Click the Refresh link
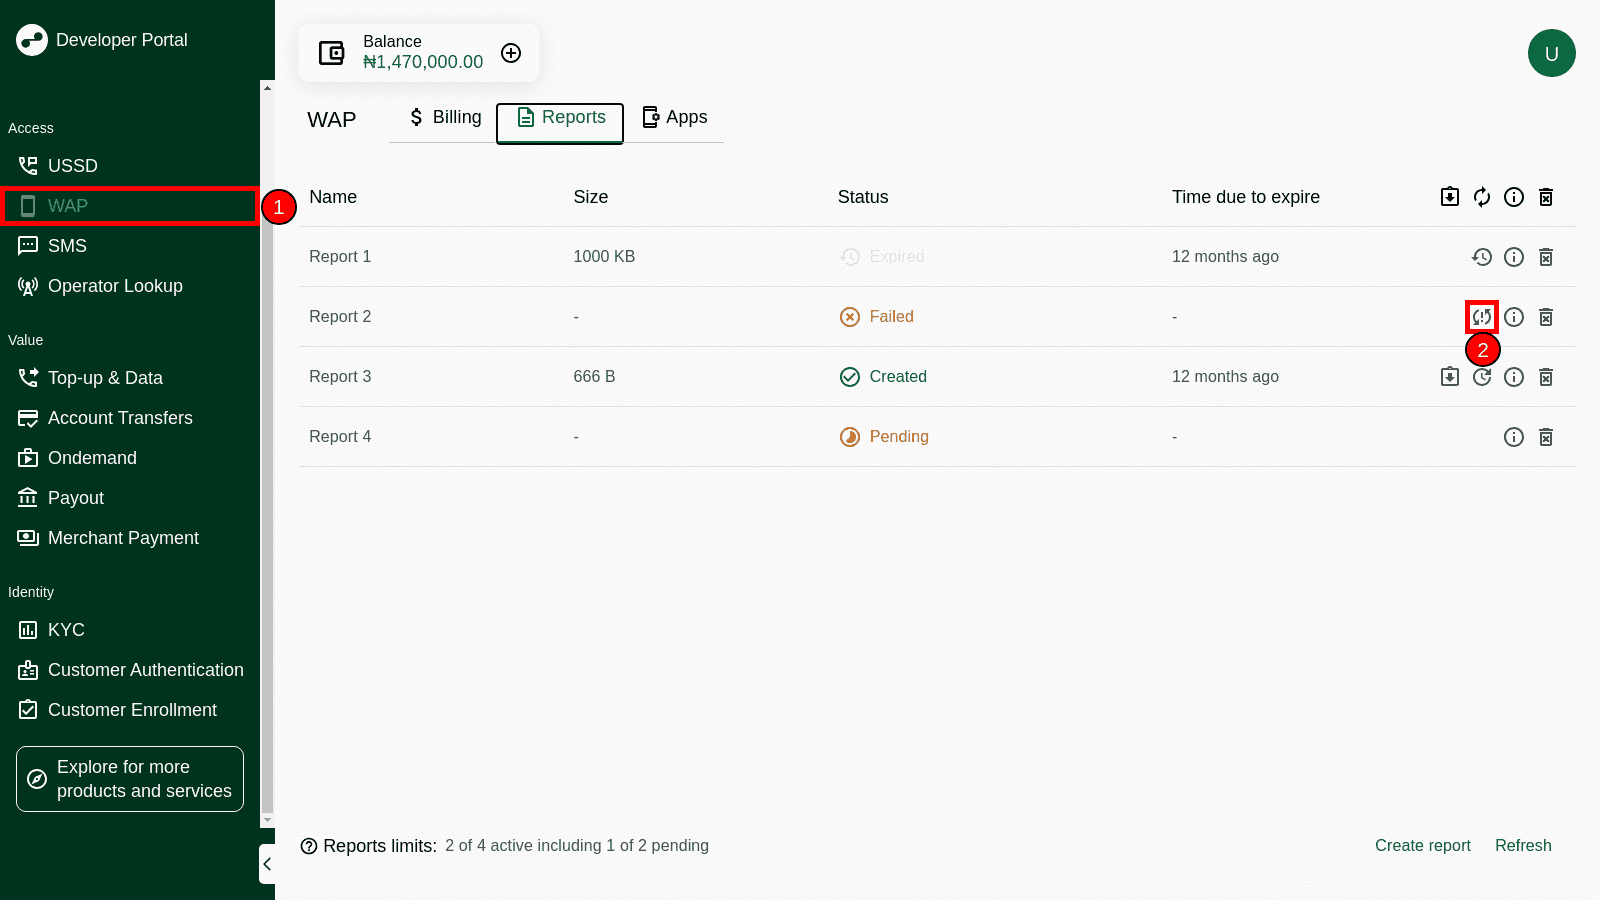The image size is (1600, 900). click(x=1523, y=846)
